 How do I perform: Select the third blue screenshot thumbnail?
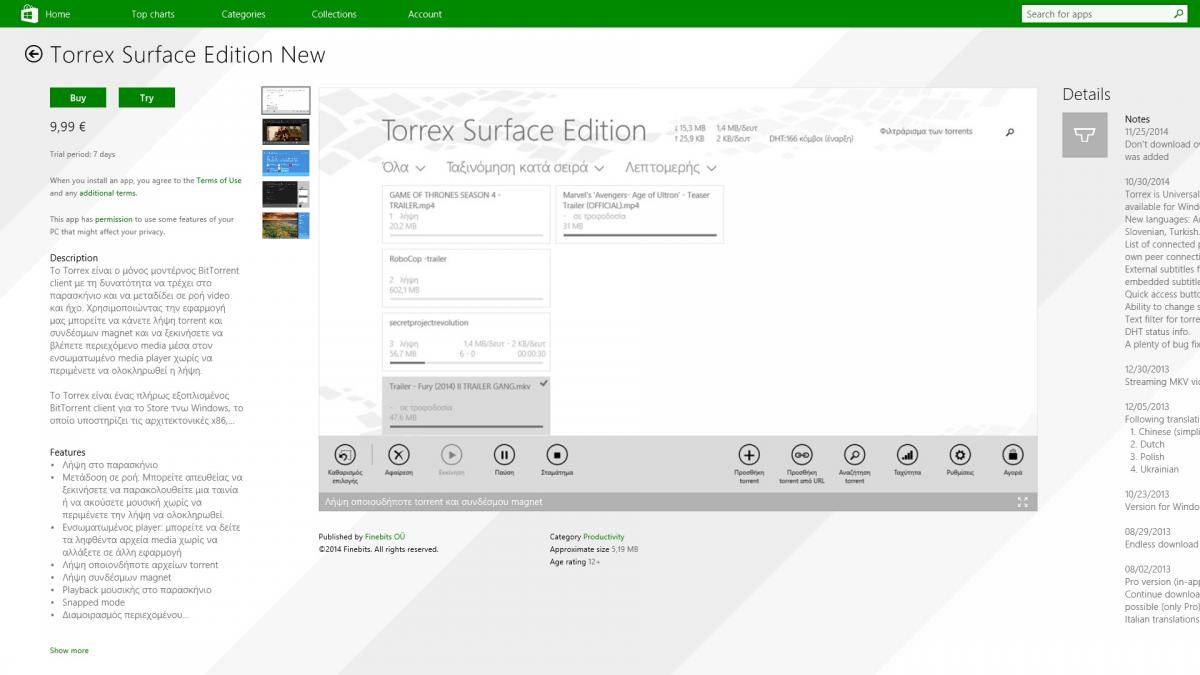(x=286, y=163)
